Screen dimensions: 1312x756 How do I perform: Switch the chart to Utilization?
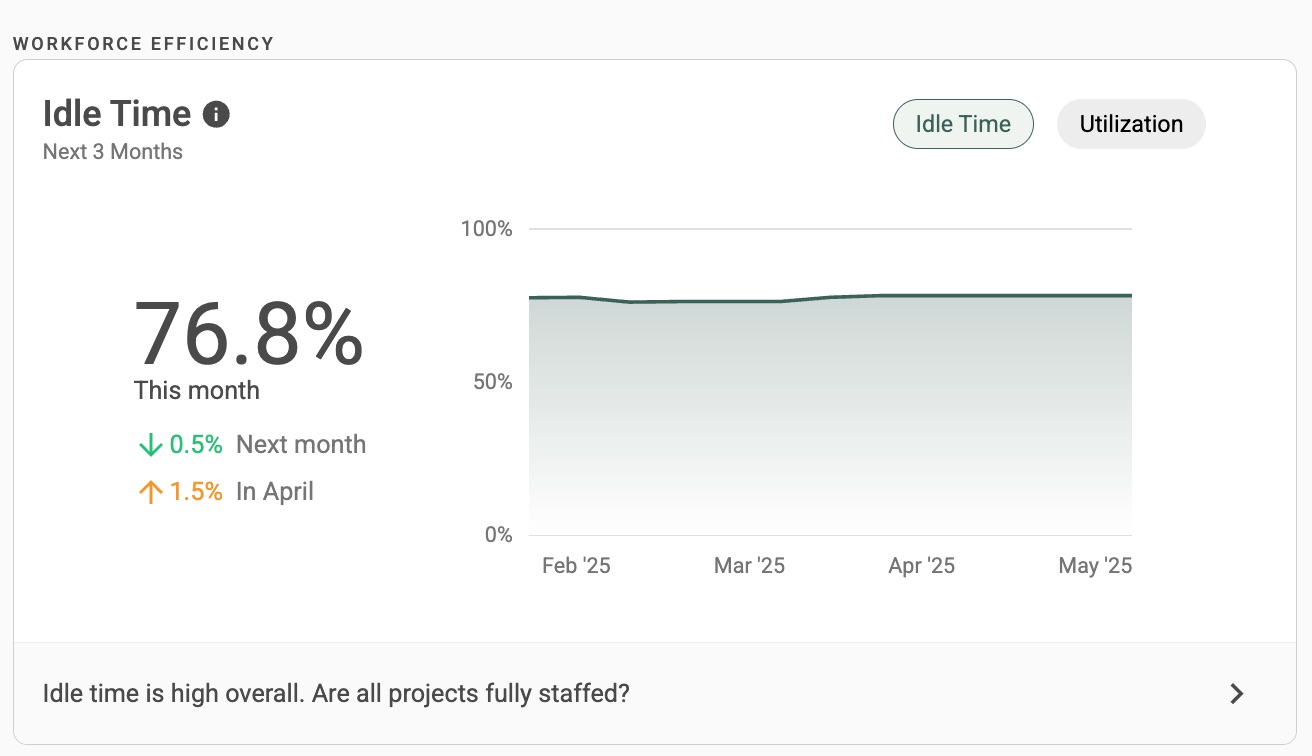(x=1131, y=124)
